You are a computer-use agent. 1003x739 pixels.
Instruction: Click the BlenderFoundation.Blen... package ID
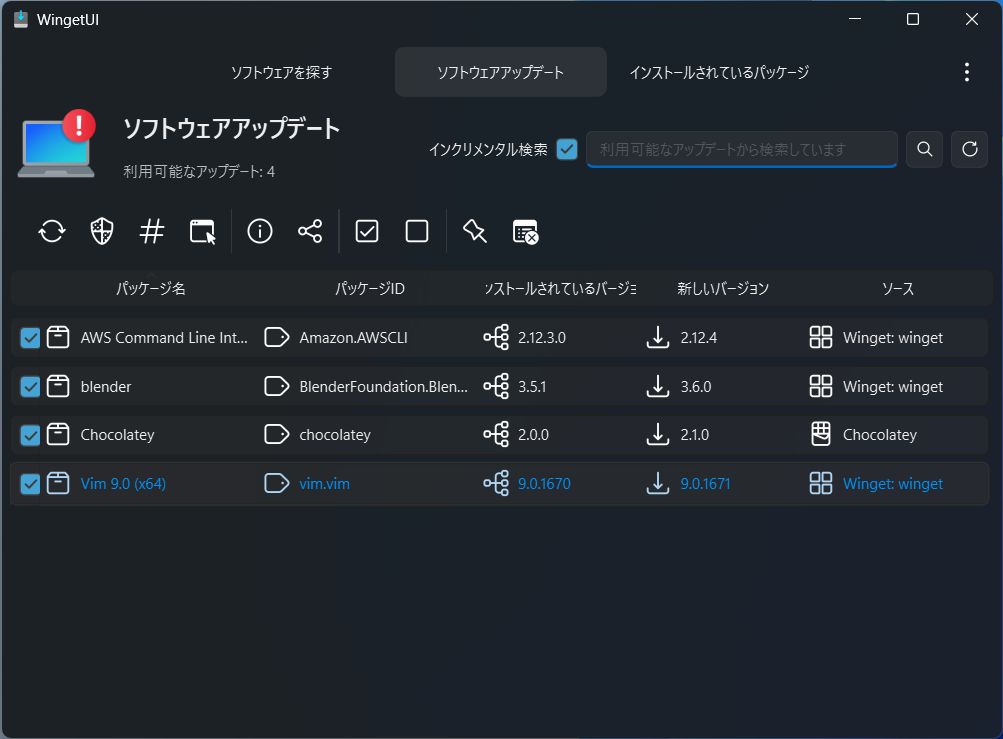pos(383,386)
